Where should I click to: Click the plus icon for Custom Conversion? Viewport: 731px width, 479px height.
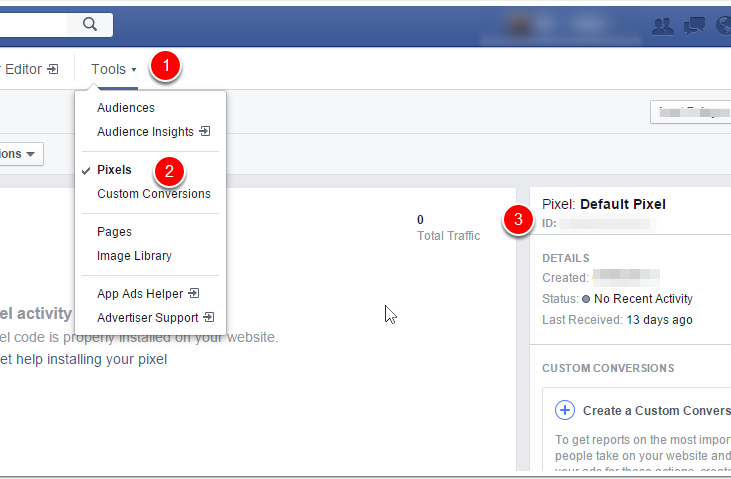[x=565, y=410]
